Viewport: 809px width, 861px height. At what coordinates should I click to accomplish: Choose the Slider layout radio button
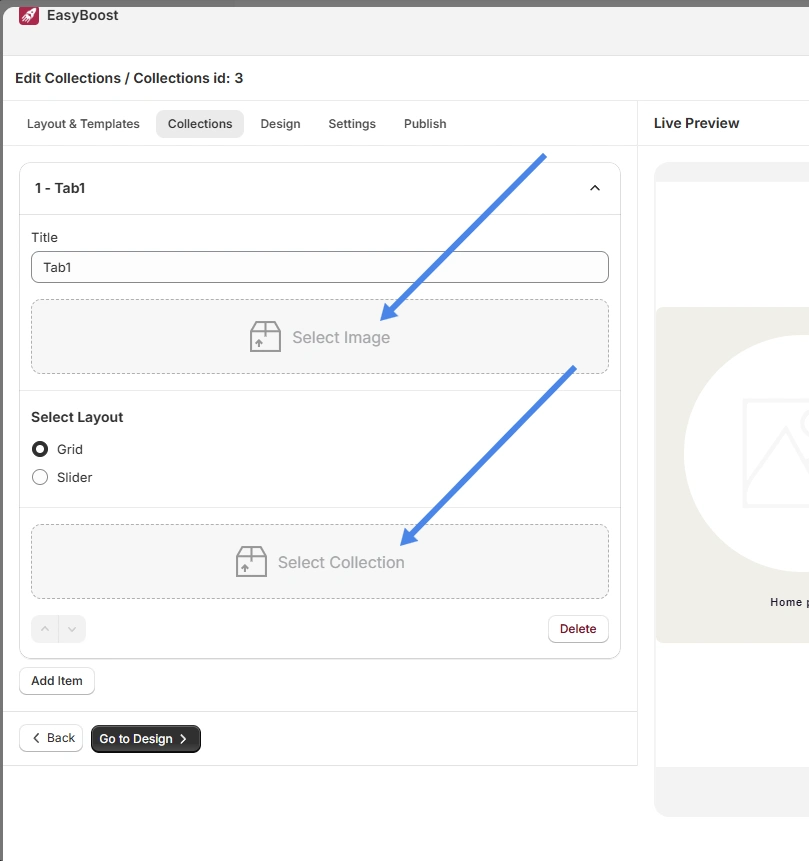tap(40, 477)
